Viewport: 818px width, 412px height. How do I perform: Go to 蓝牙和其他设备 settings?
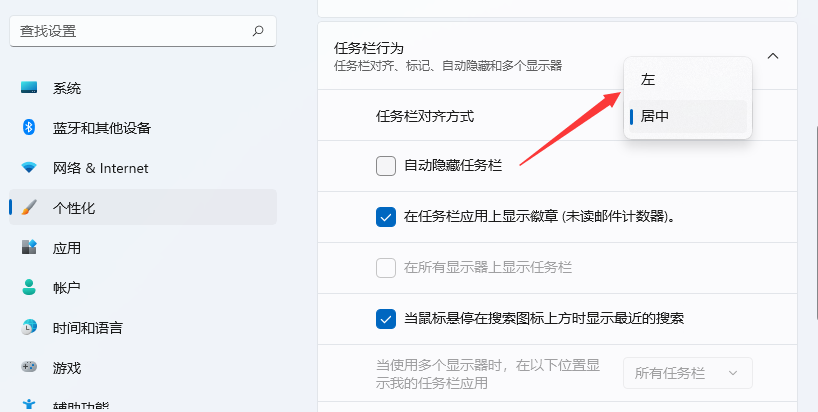coord(101,128)
